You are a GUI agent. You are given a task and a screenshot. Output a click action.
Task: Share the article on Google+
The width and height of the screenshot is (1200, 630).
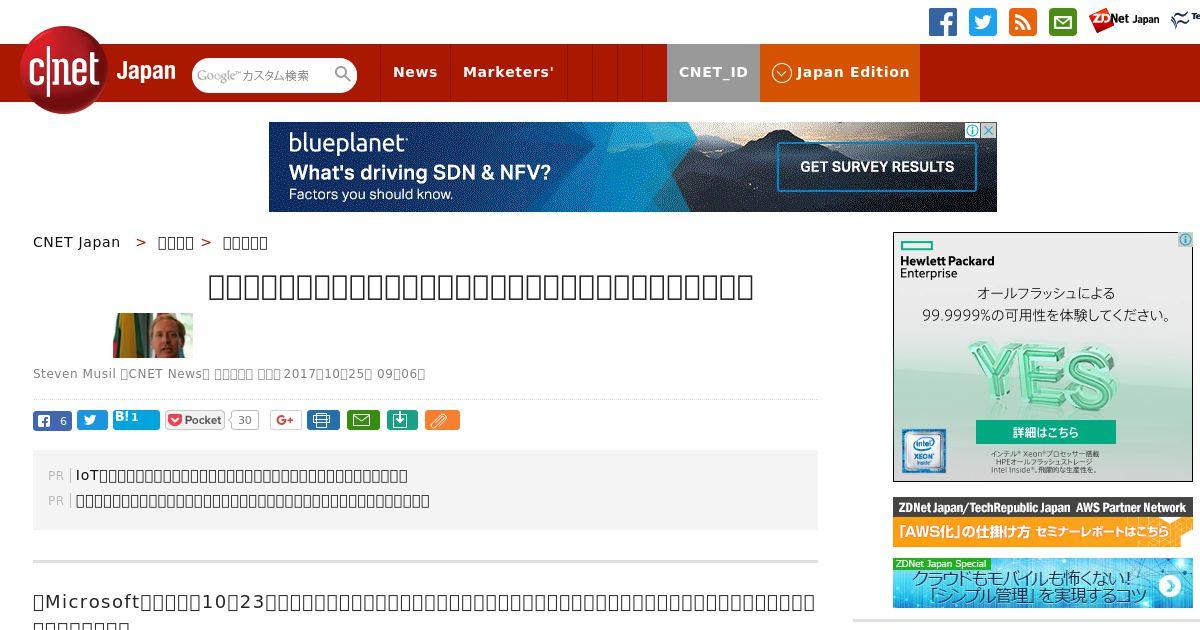tap(286, 420)
